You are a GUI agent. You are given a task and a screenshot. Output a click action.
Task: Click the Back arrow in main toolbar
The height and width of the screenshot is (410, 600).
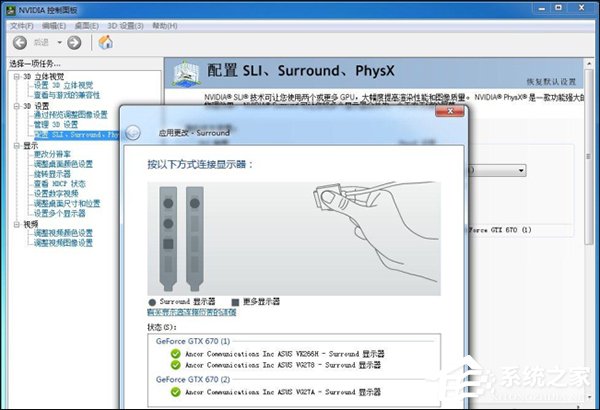(x=20, y=42)
